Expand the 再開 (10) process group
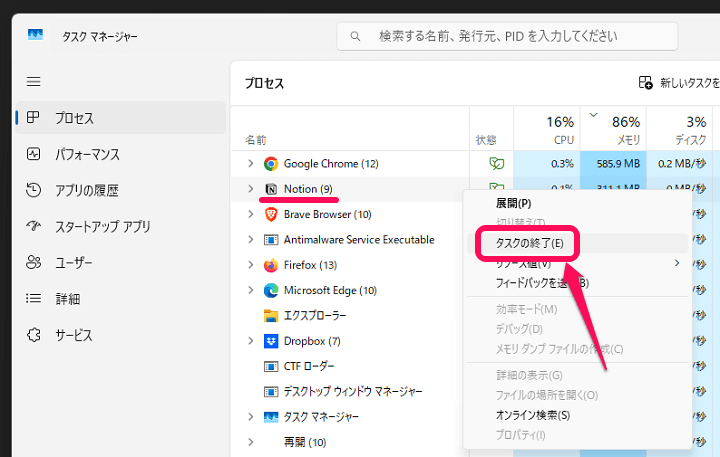720x457 pixels. coord(250,442)
